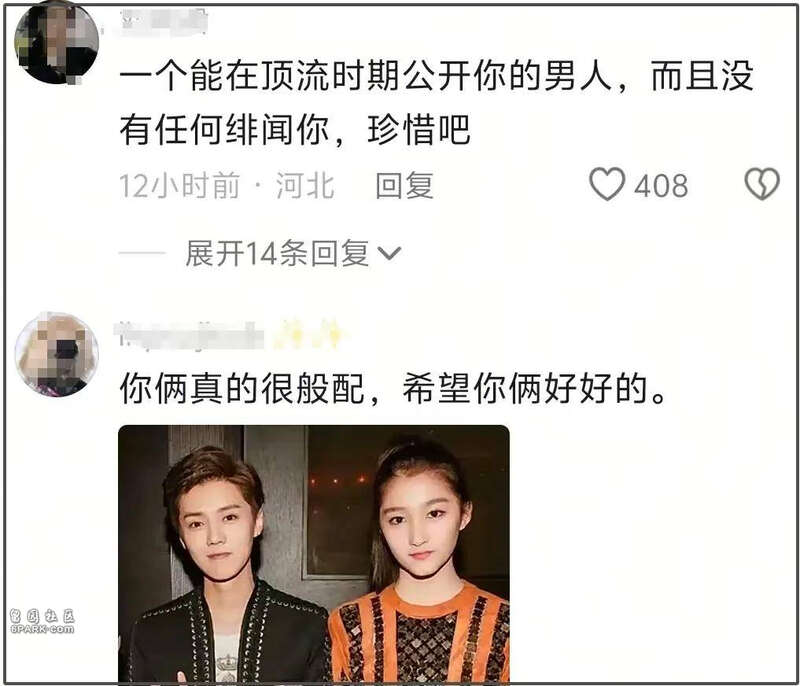This screenshot has width=800, height=686.
Task: Tap the person in orange top in photo
Action: (419, 563)
